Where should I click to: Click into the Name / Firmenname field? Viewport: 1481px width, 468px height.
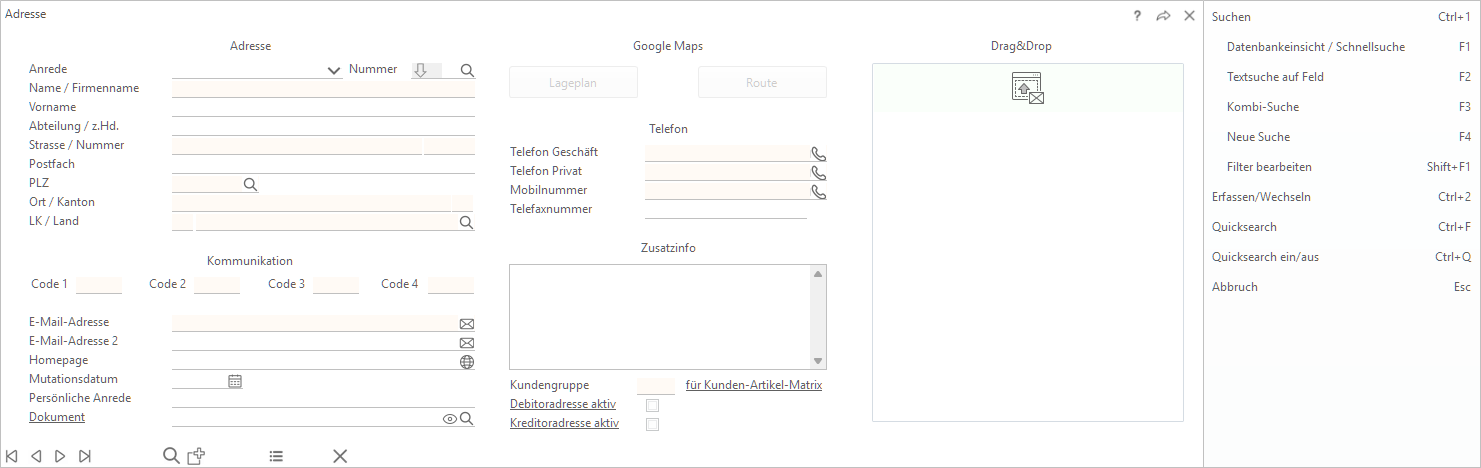(x=322, y=89)
